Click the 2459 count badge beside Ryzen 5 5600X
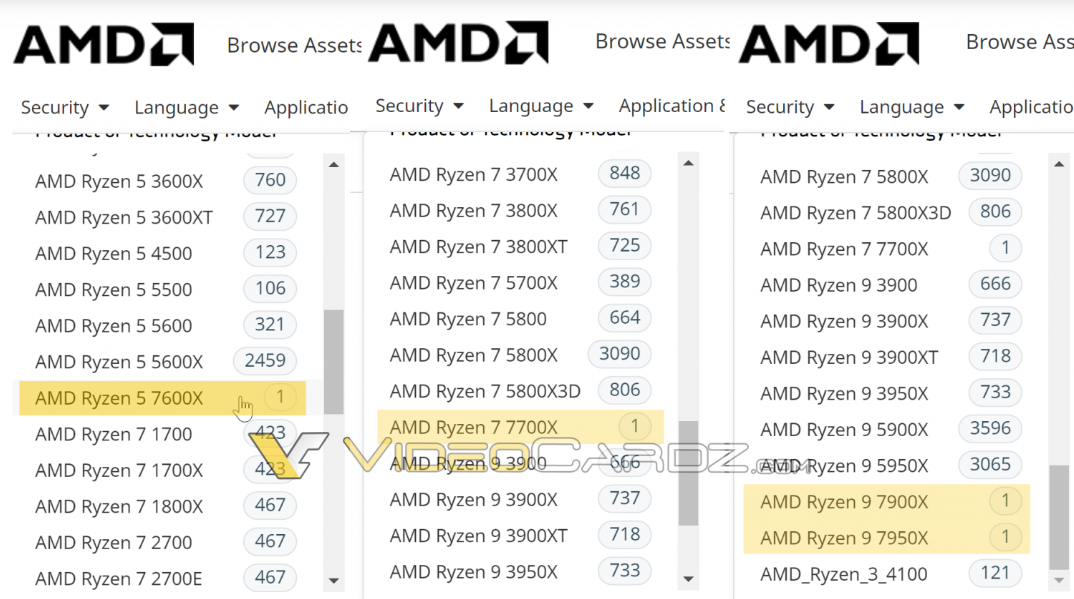 pyautogui.click(x=265, y=361)
